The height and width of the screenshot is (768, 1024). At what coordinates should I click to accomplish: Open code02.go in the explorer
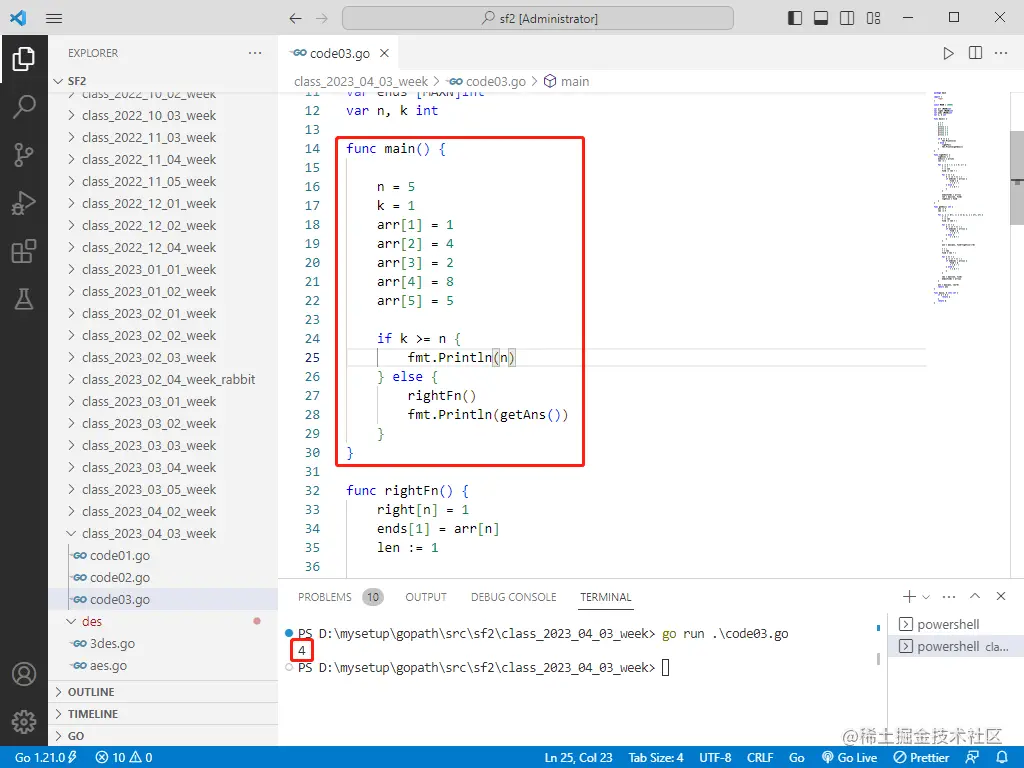pos(163,578)
